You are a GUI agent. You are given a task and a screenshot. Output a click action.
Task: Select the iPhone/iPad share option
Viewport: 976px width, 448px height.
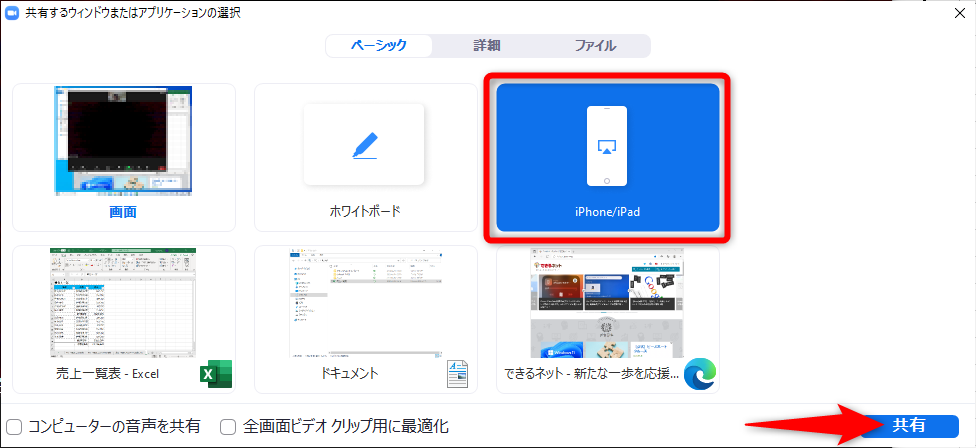click(608, 157)
